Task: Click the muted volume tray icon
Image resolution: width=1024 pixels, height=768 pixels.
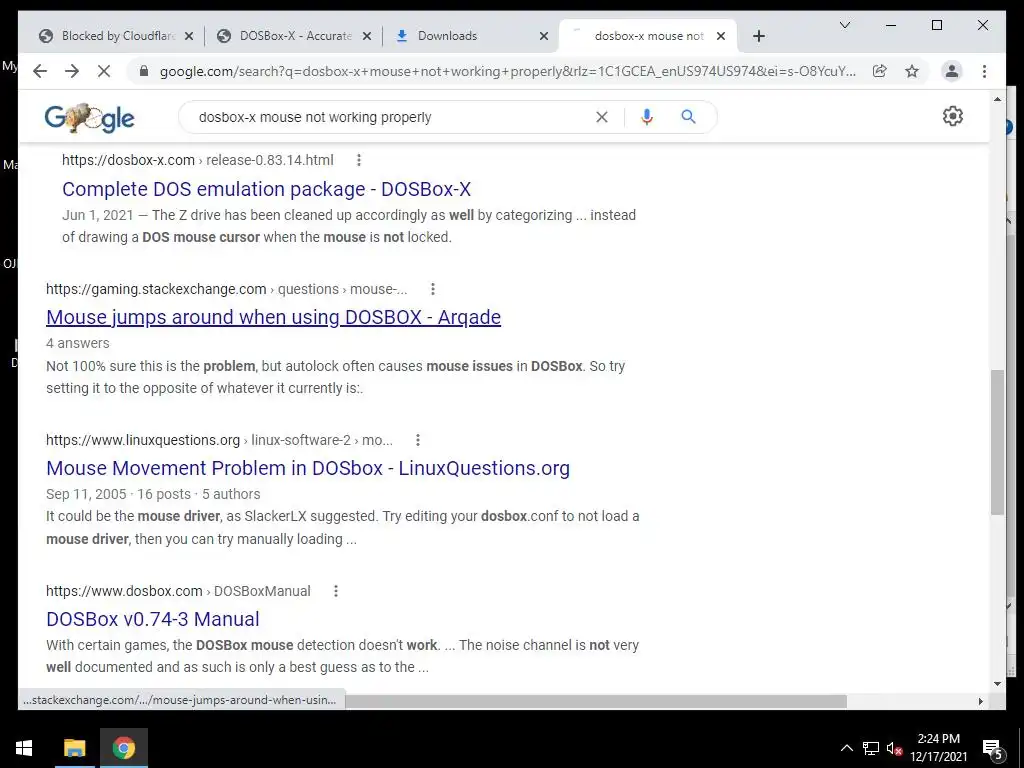Action: [894, 748]
